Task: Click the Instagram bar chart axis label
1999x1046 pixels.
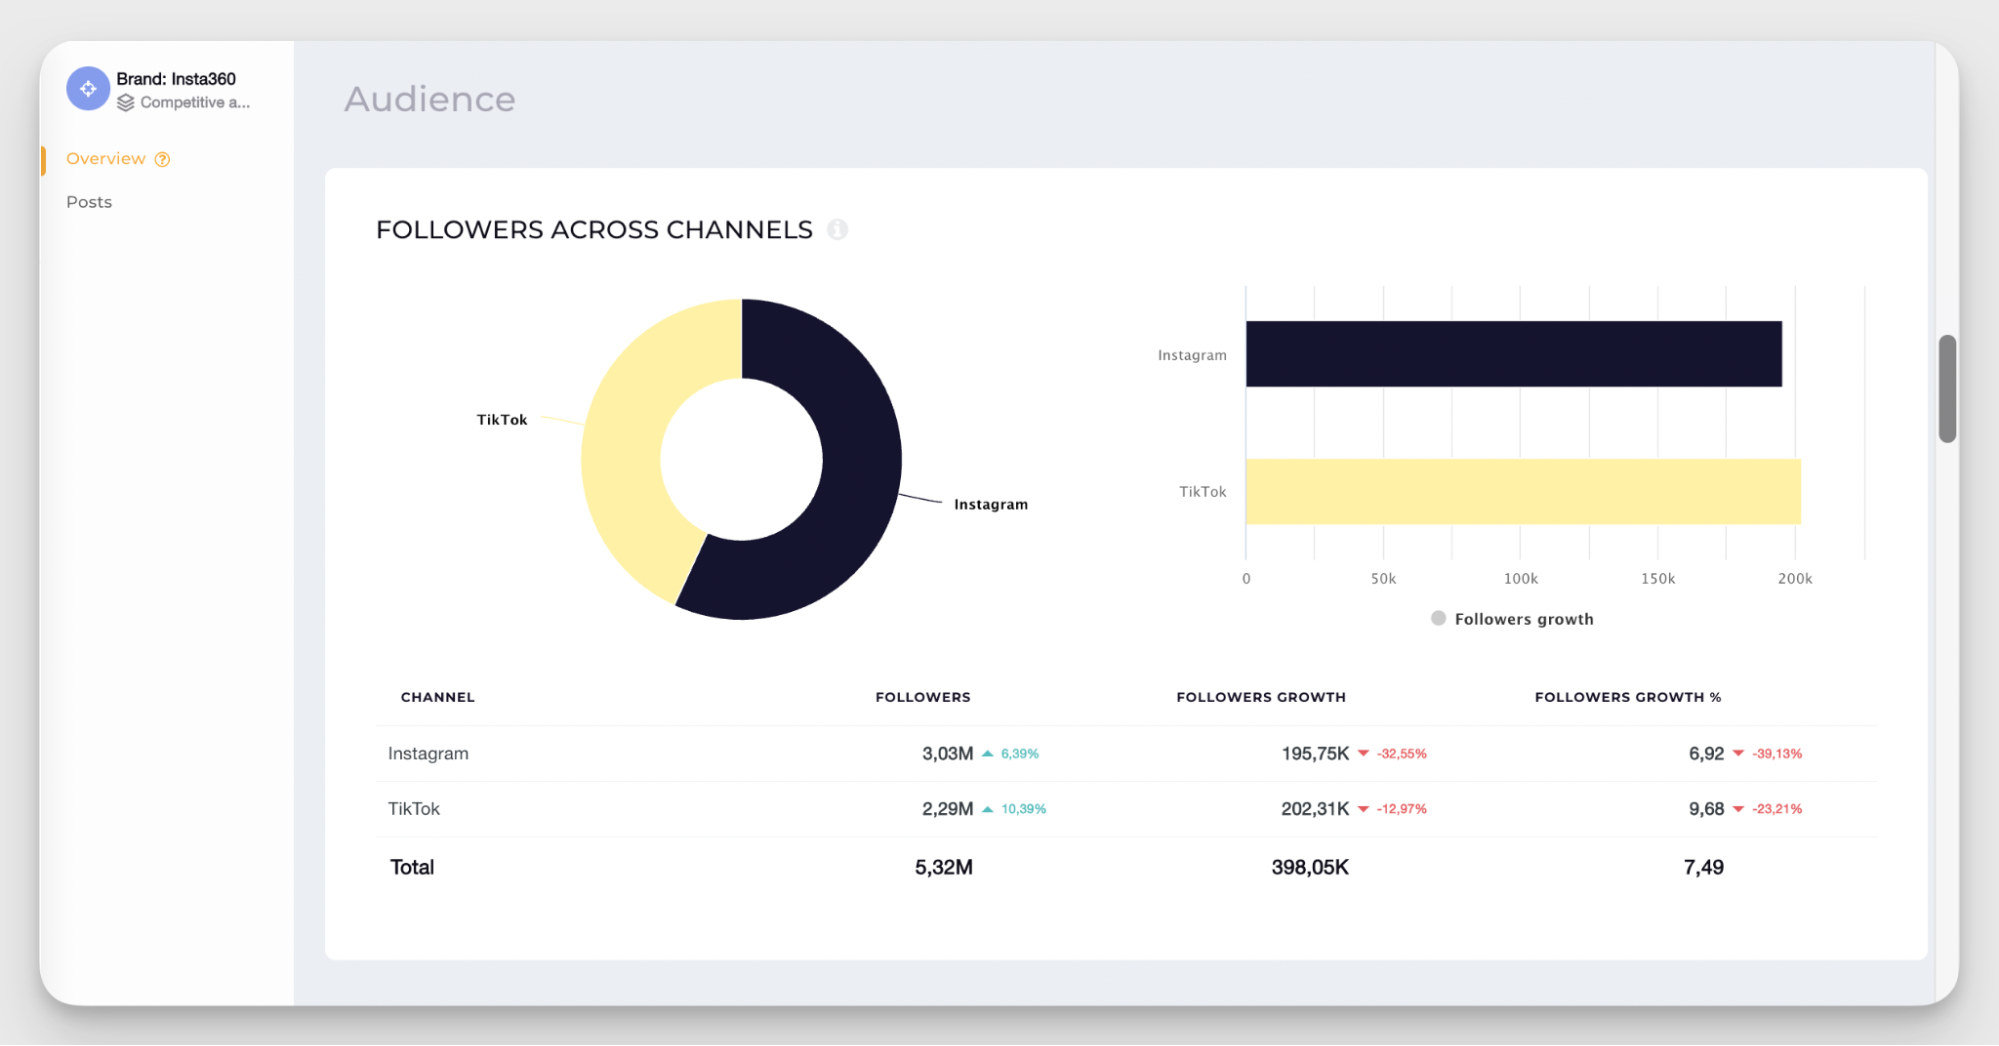Action: pyautogui.click(x=1192, y=355)
